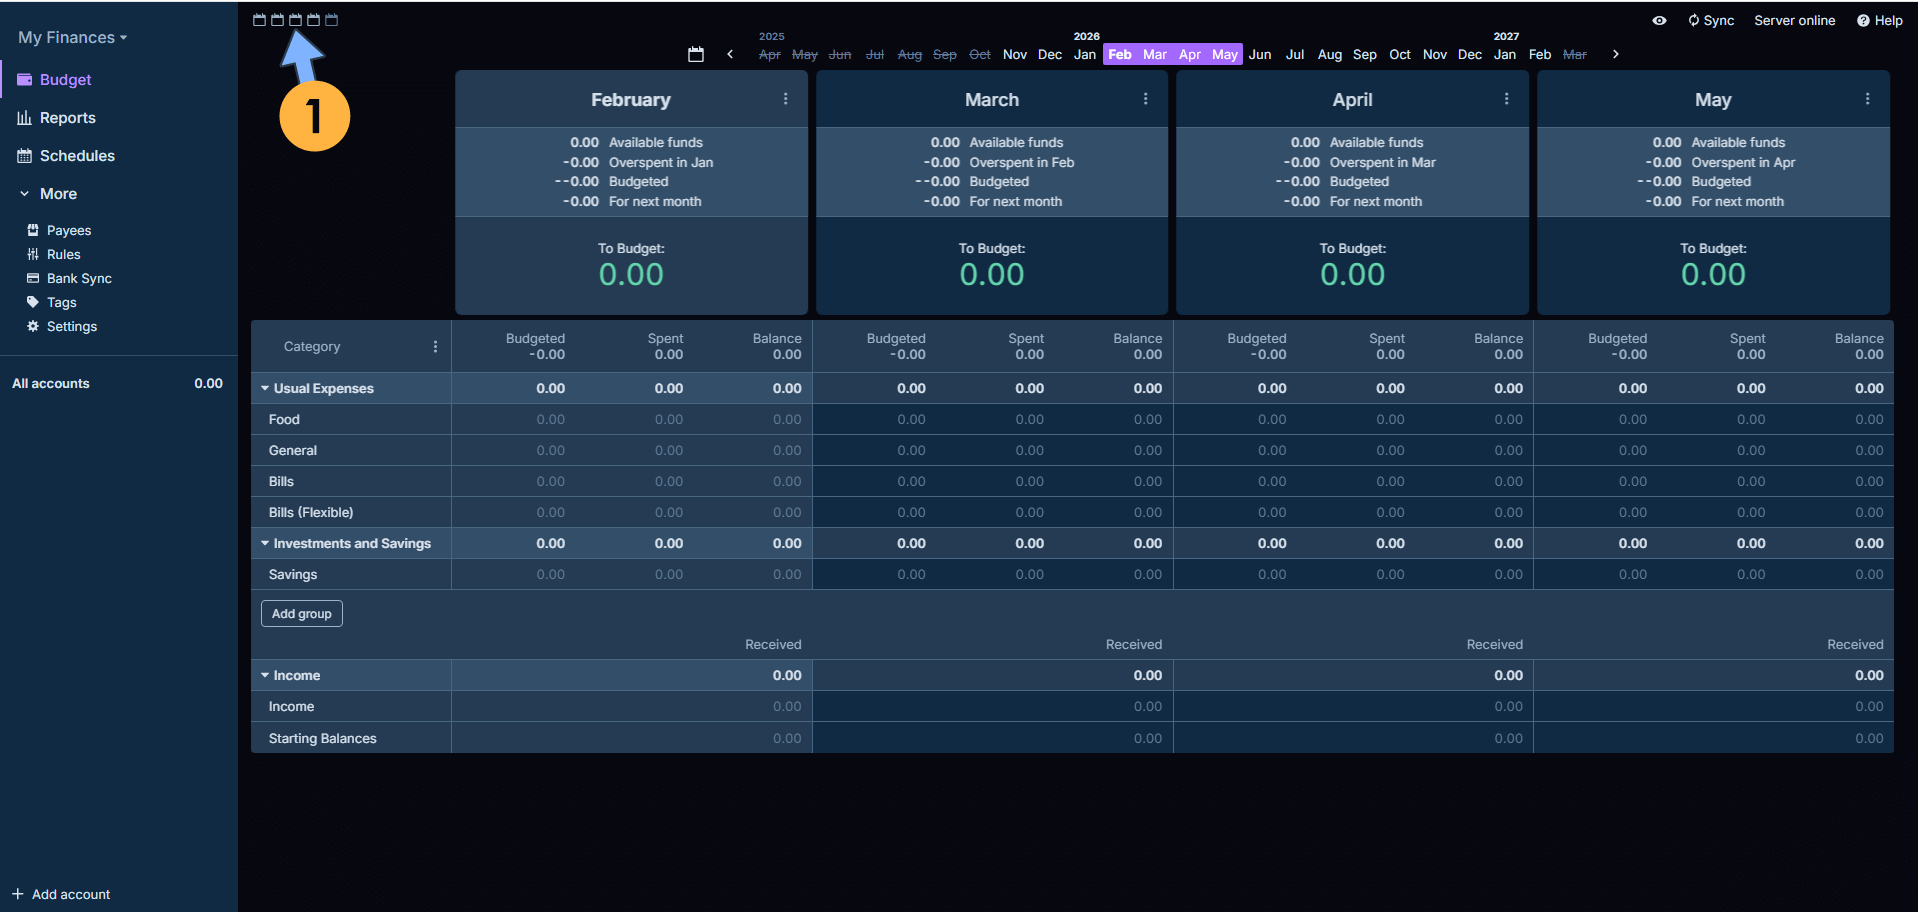Open Schedules from the sidebar
This screenshot has height=912, width=1918.
77,156
